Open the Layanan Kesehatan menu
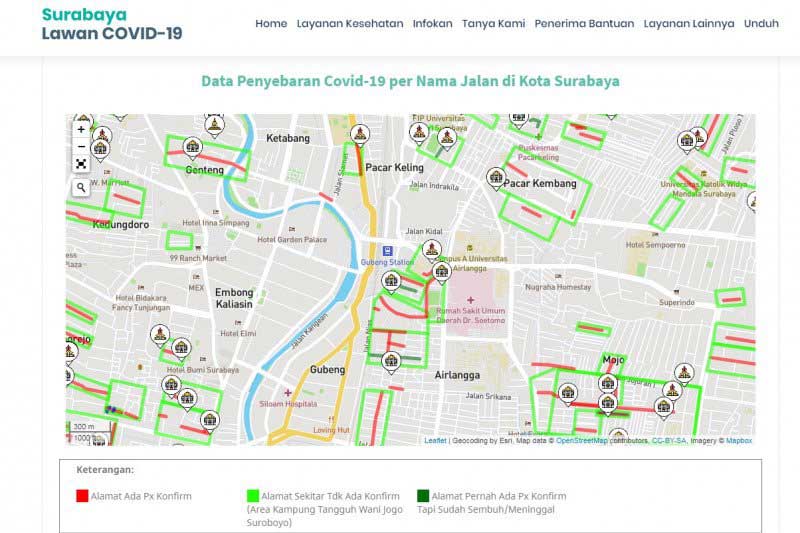Image resolution: width=800 pixels, height=533 pixels. (350, 24)
